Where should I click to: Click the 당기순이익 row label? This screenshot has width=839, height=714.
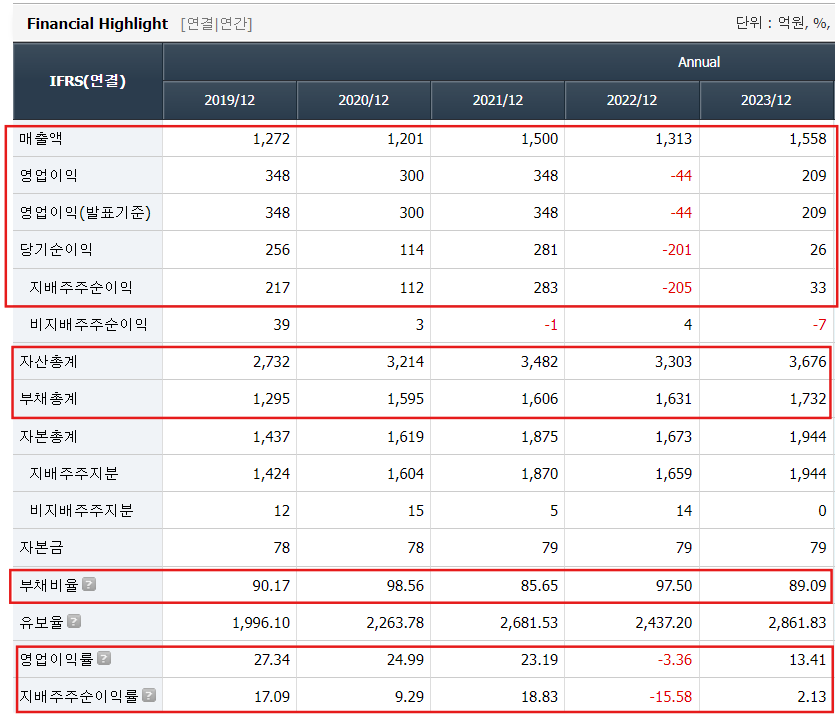pyautogui.click(x=56, y=249)
